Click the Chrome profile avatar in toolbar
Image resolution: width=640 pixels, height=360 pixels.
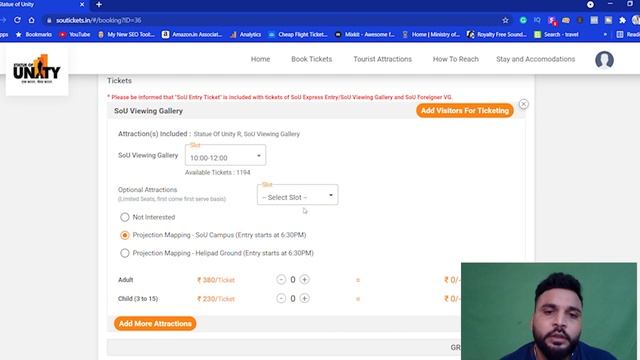coord(636,20)
